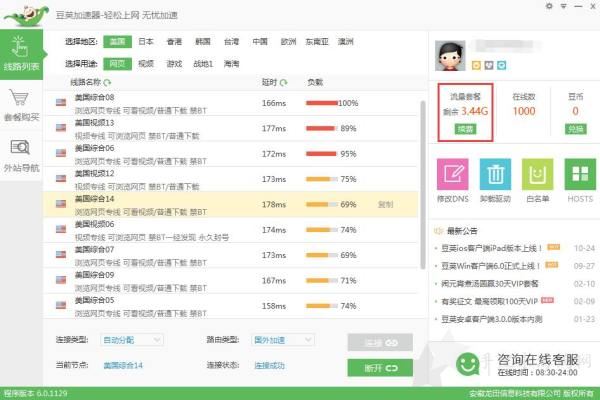
Task: Click the yellow badge under username
Action: pos(476,65)
